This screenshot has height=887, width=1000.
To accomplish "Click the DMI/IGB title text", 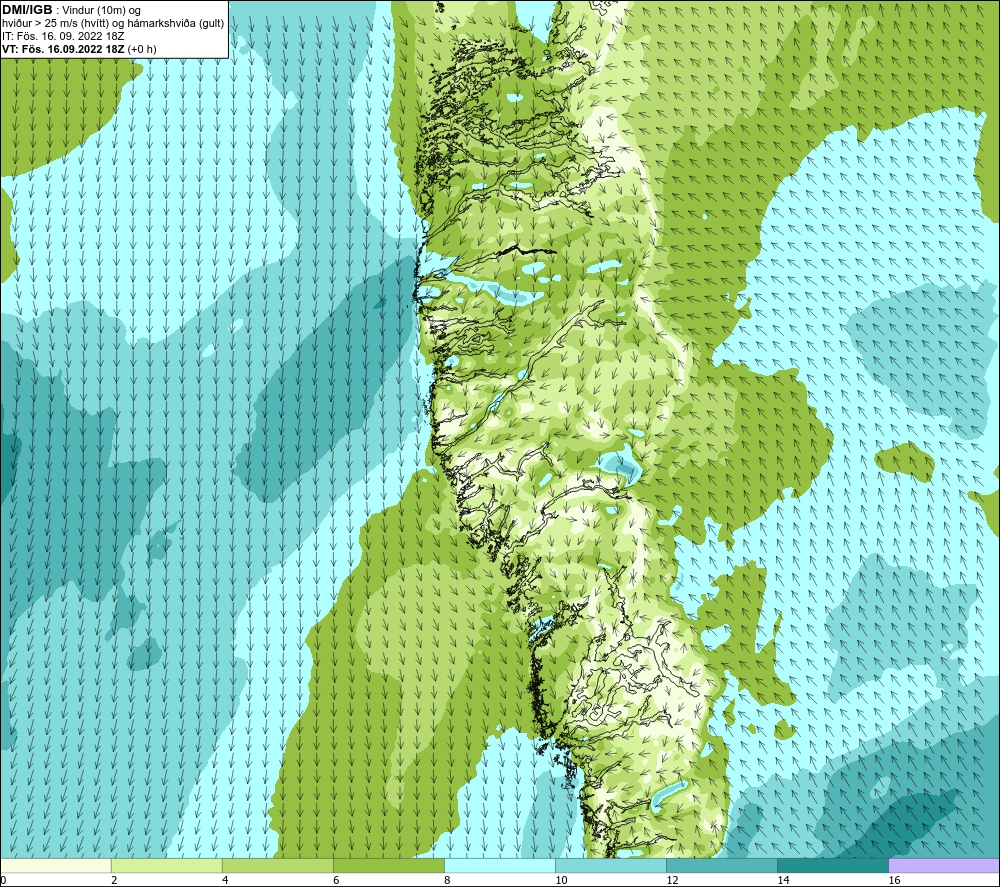I will [27, 10].
